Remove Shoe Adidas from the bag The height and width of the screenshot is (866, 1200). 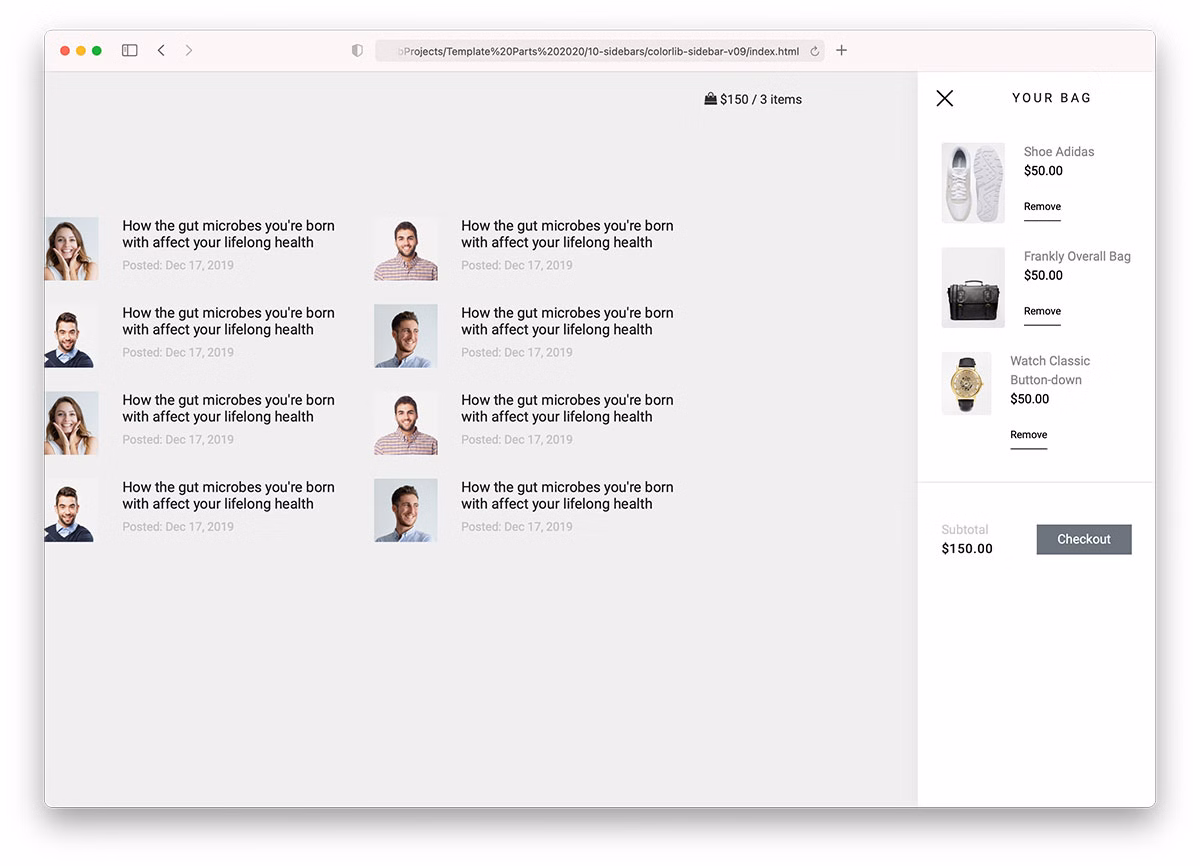[1042, 207]
